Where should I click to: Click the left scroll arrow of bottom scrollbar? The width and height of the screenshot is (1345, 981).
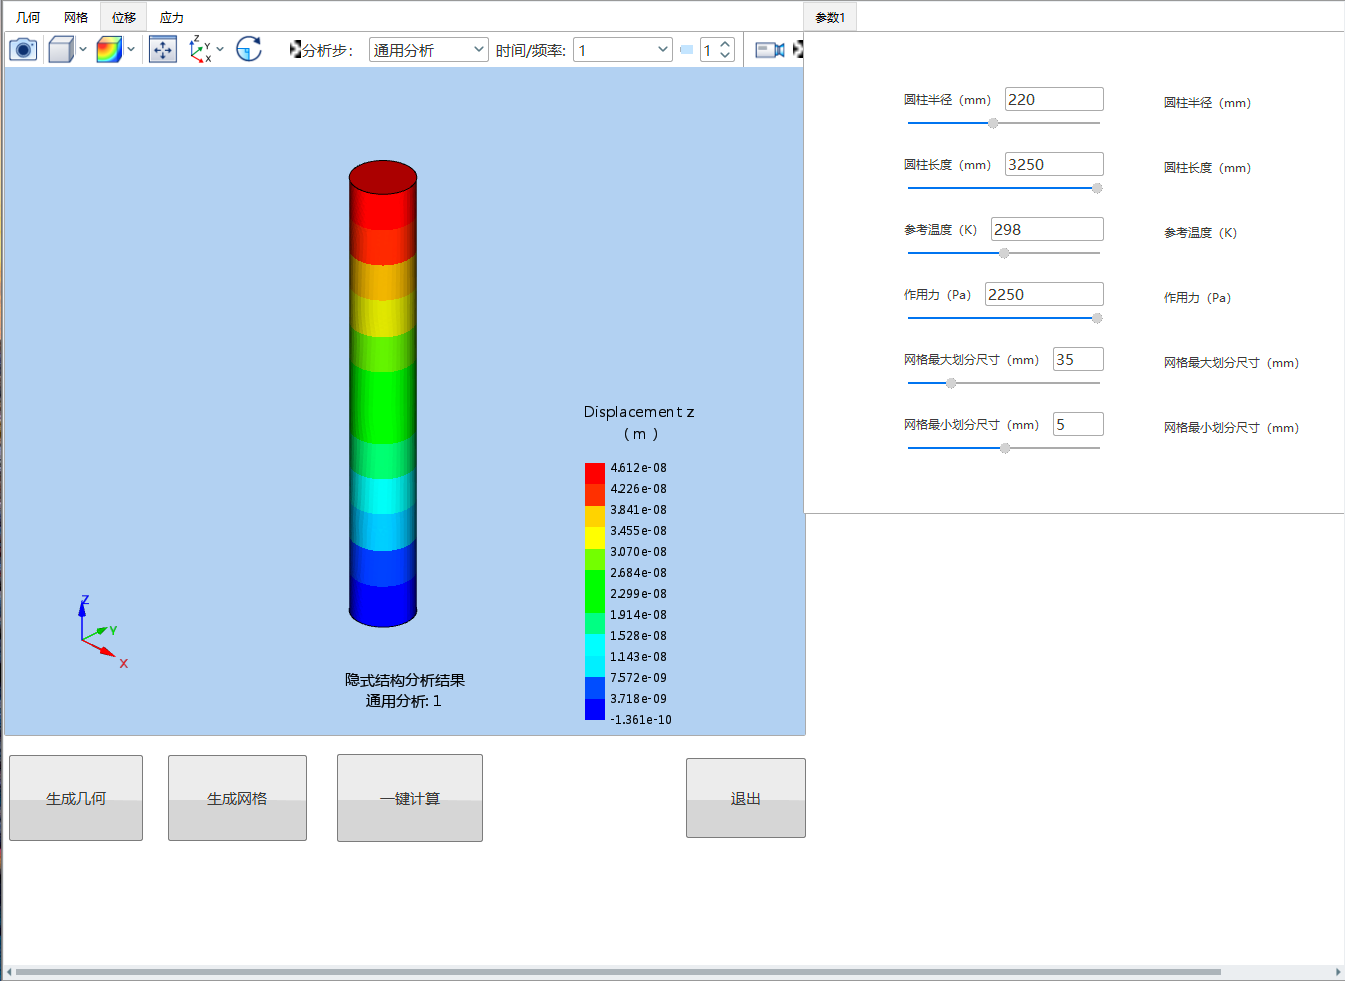pyautogui.click(x=9, y=972)
